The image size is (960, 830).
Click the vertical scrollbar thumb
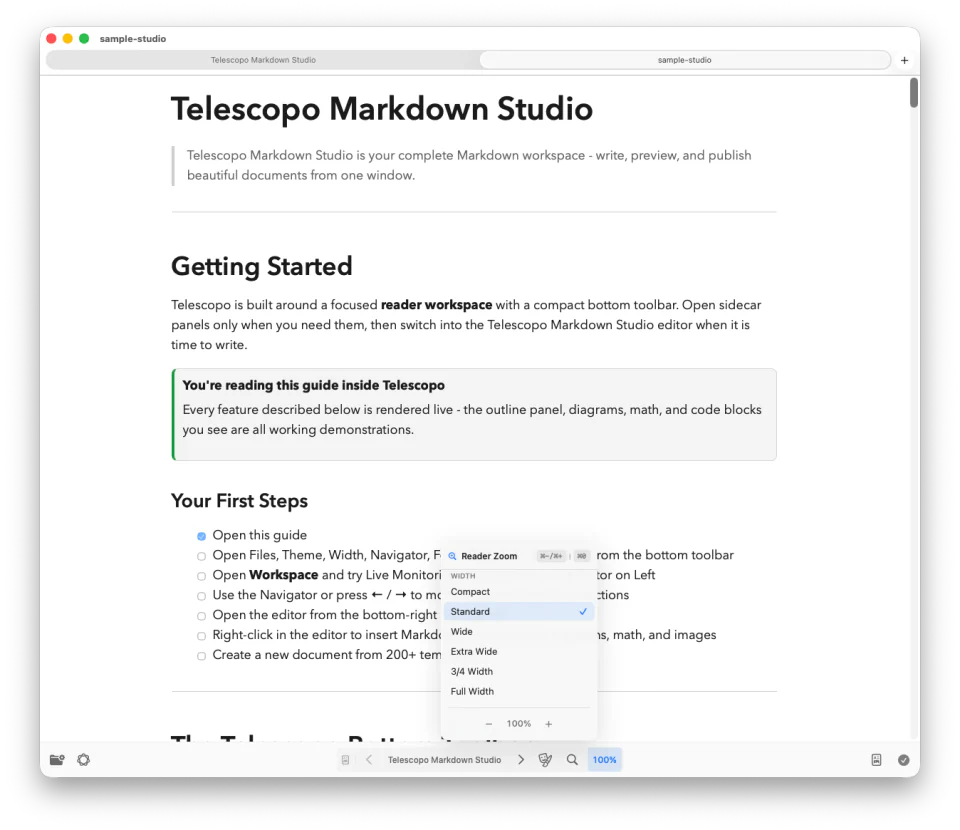[913, 92]
